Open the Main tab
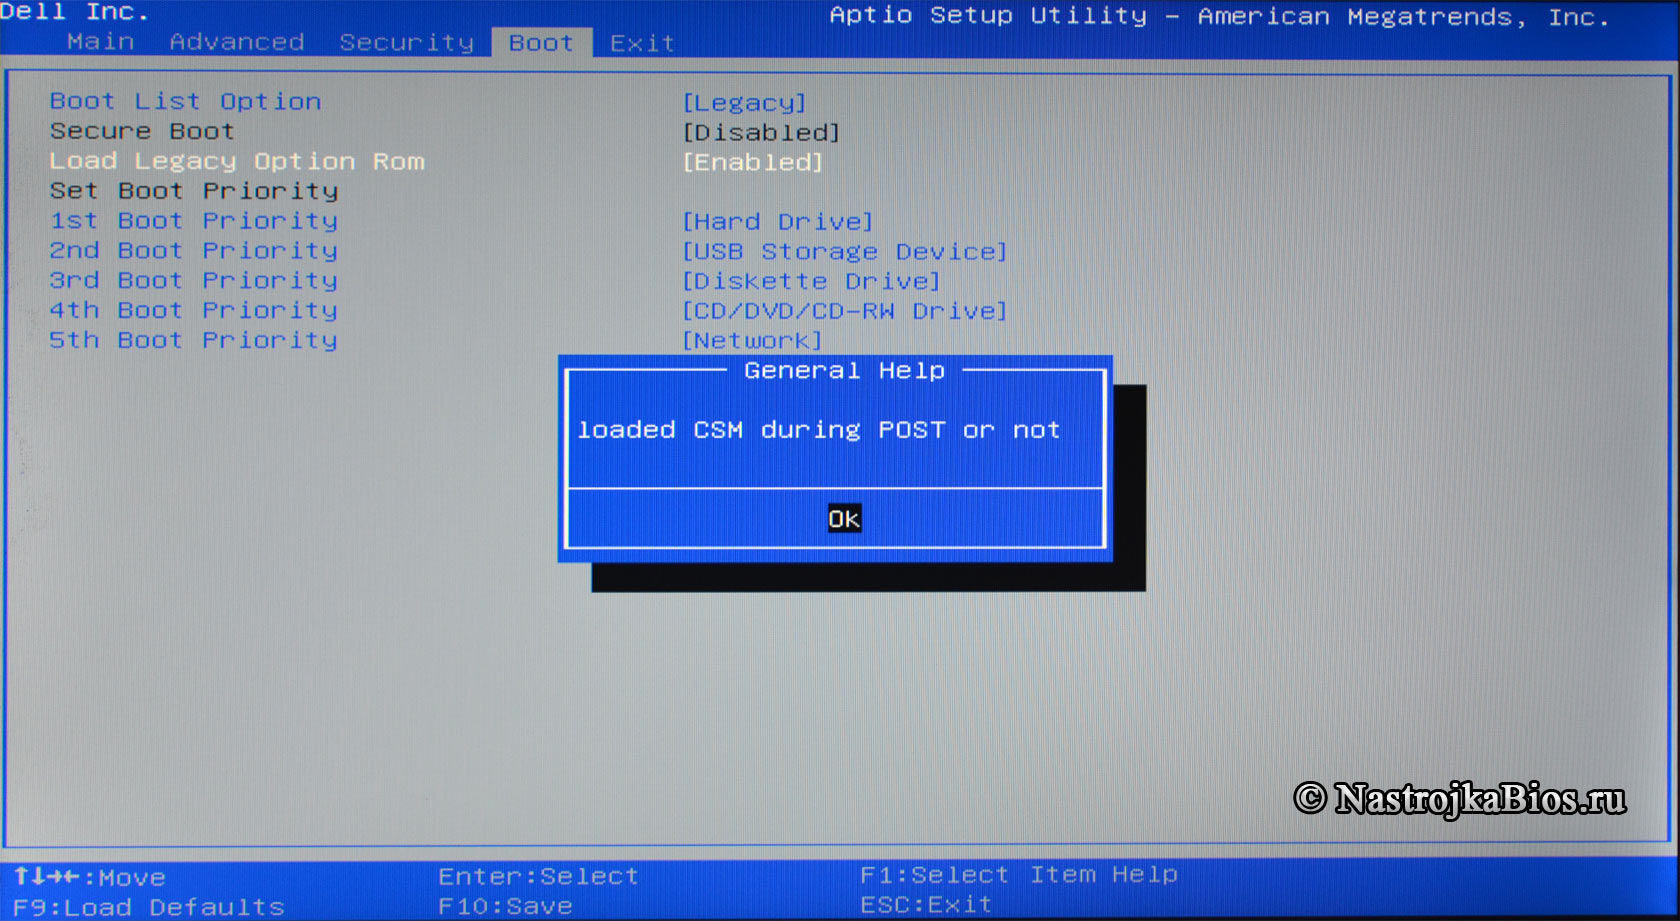Screen dimensions: 1680x921 [101, 42]
